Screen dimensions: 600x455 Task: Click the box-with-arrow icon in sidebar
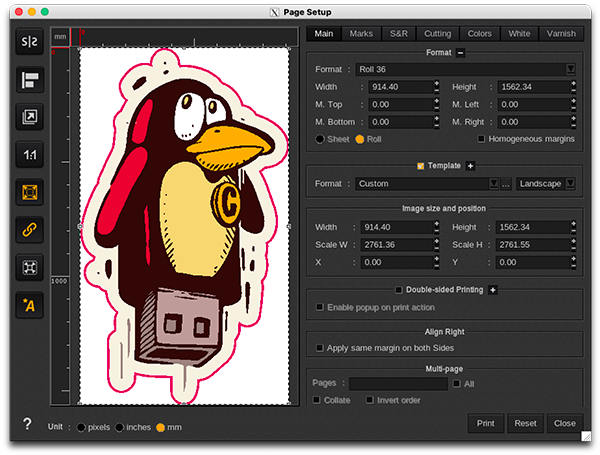[x=30, y=117]
